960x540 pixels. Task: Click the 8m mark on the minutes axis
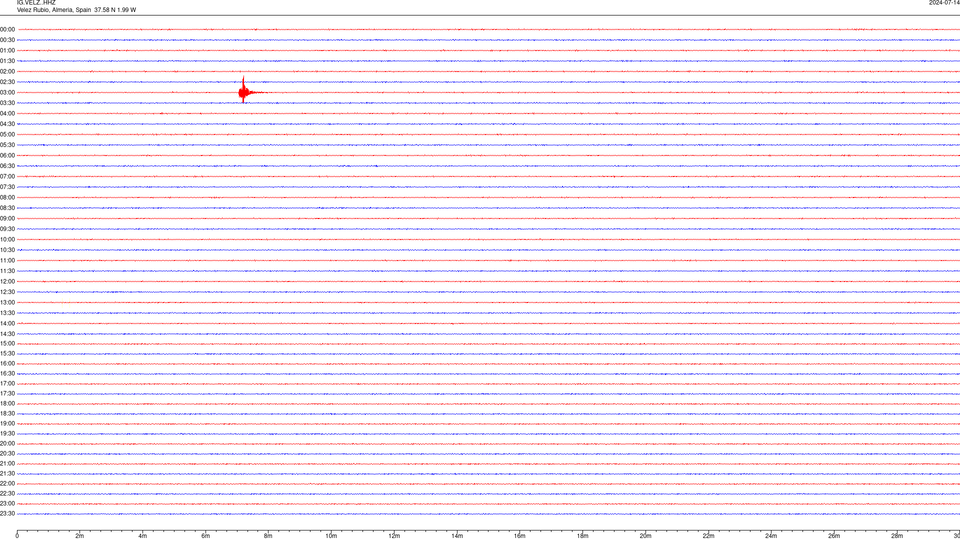[x=268, y=536]
